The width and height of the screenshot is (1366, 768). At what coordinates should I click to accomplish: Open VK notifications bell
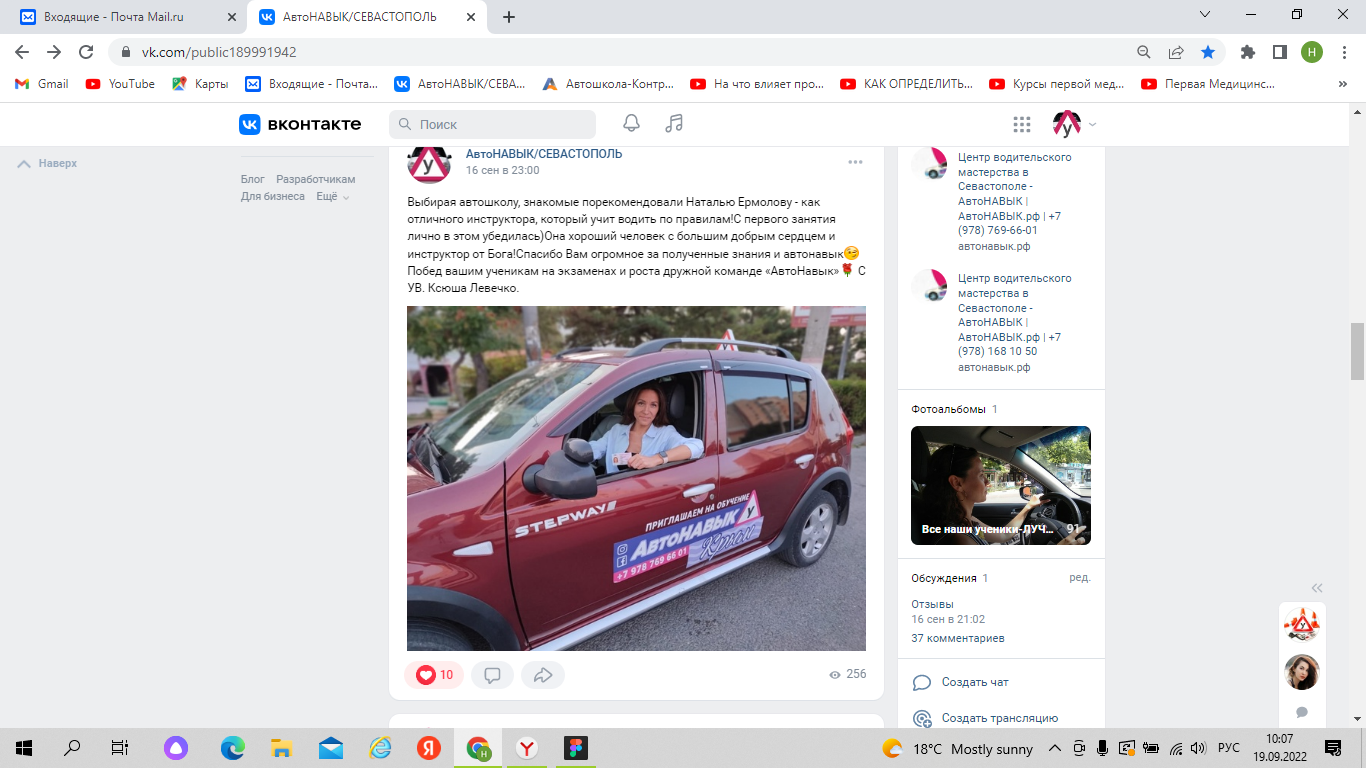click(x=631, y=123)
